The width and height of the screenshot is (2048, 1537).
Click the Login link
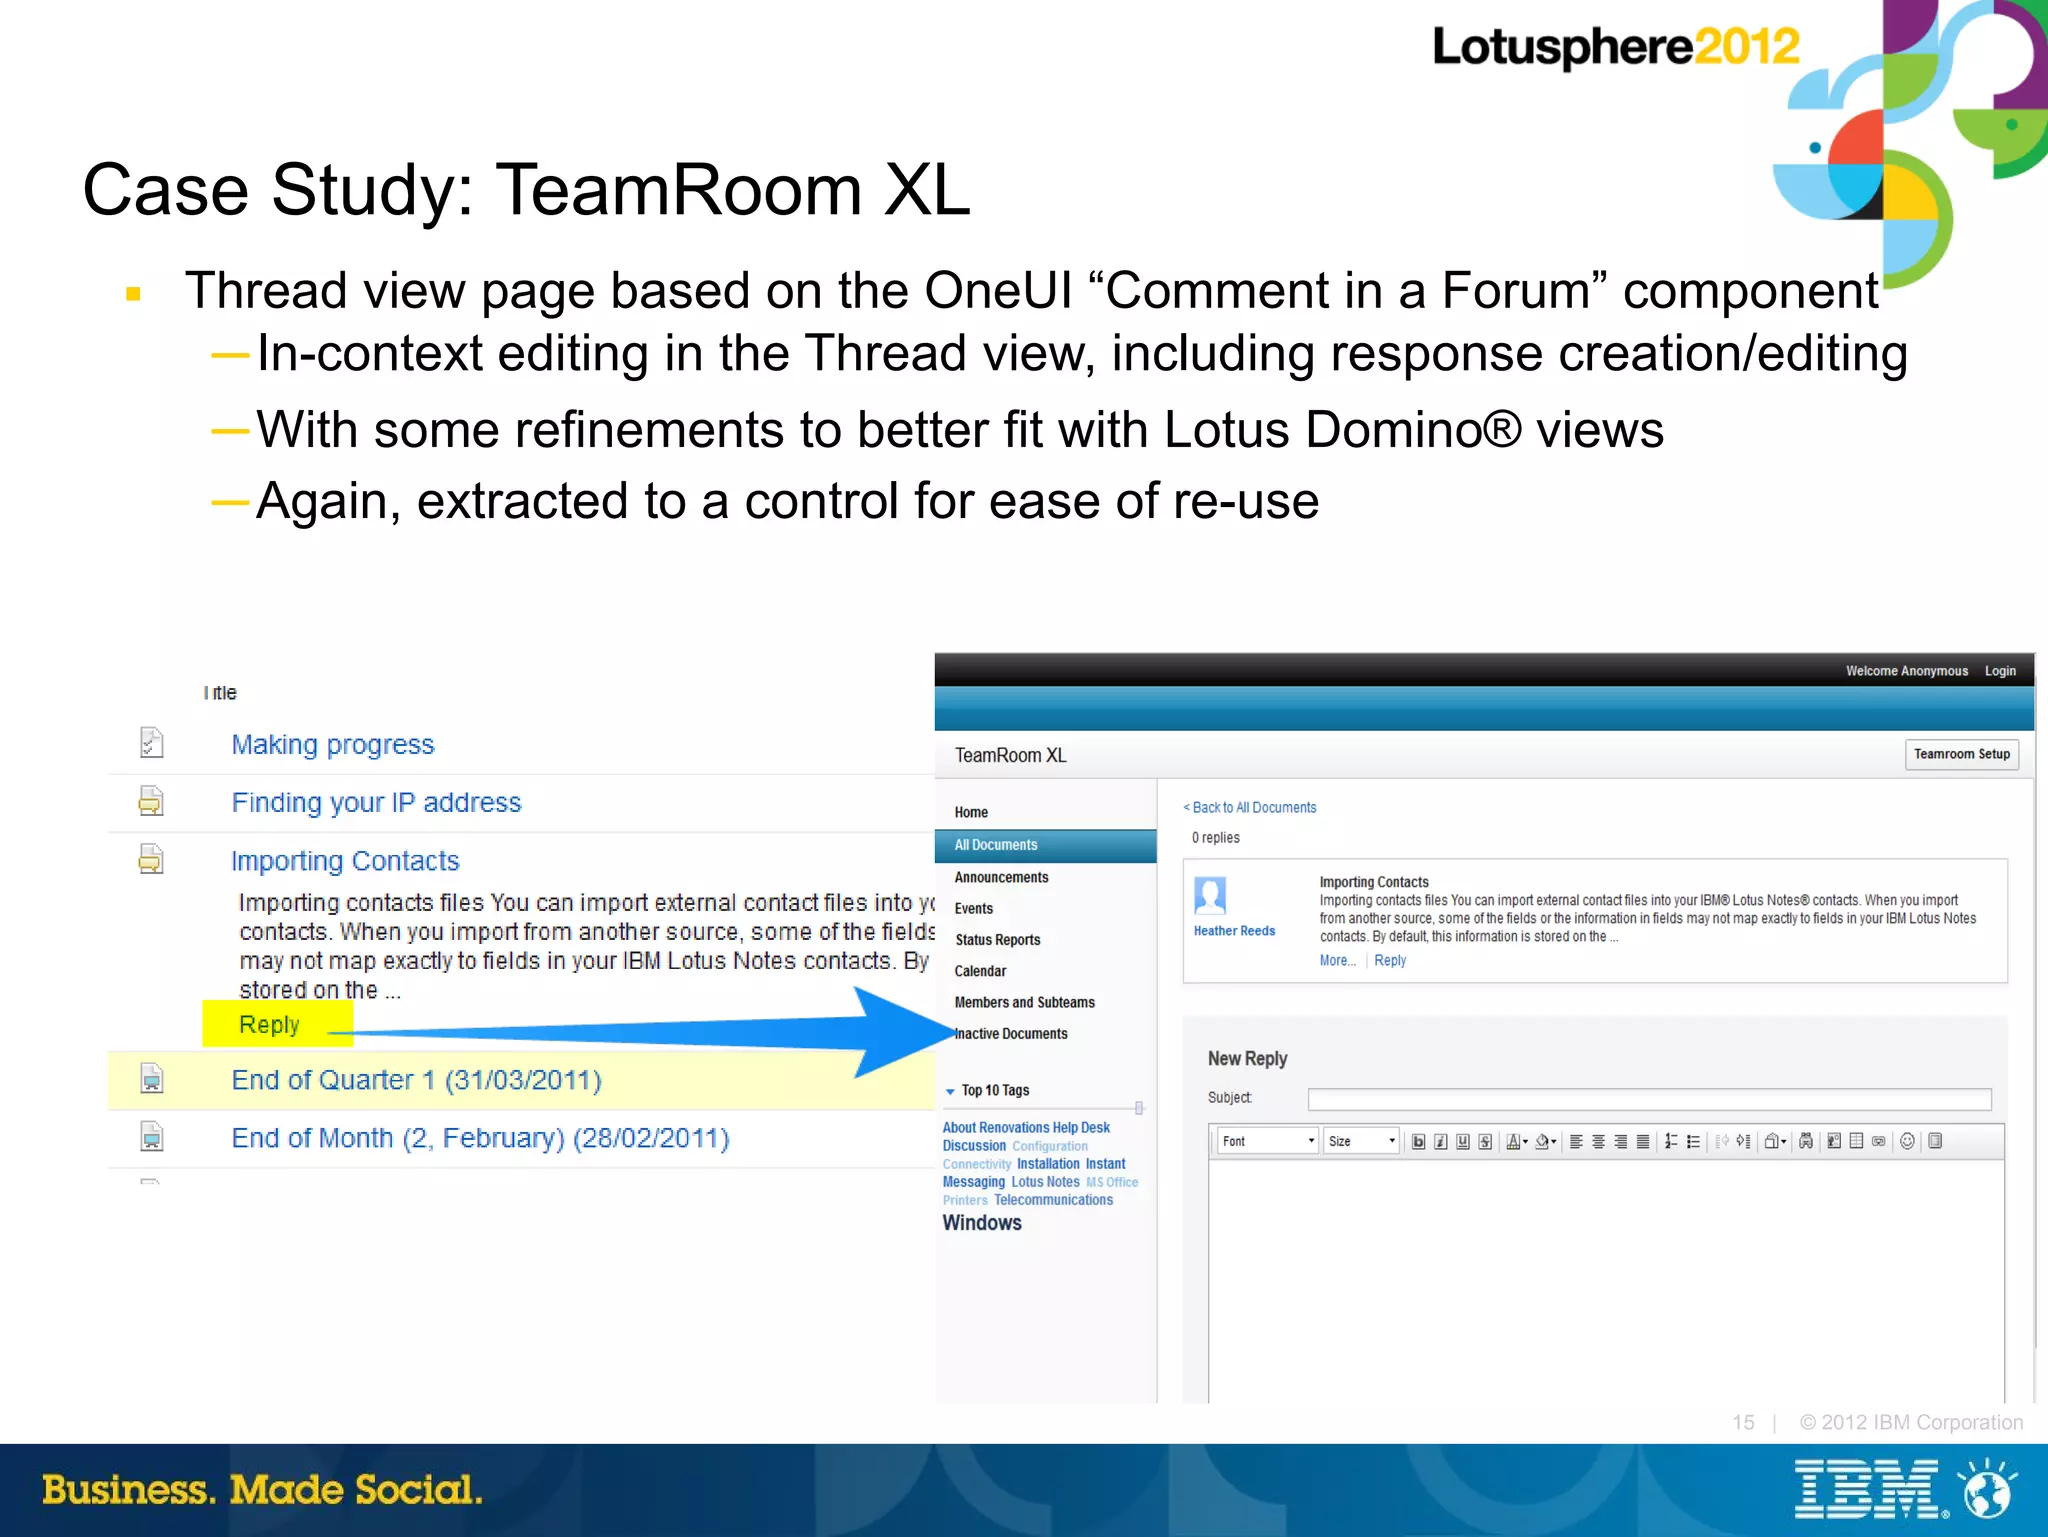click(x=2000, y=671)
